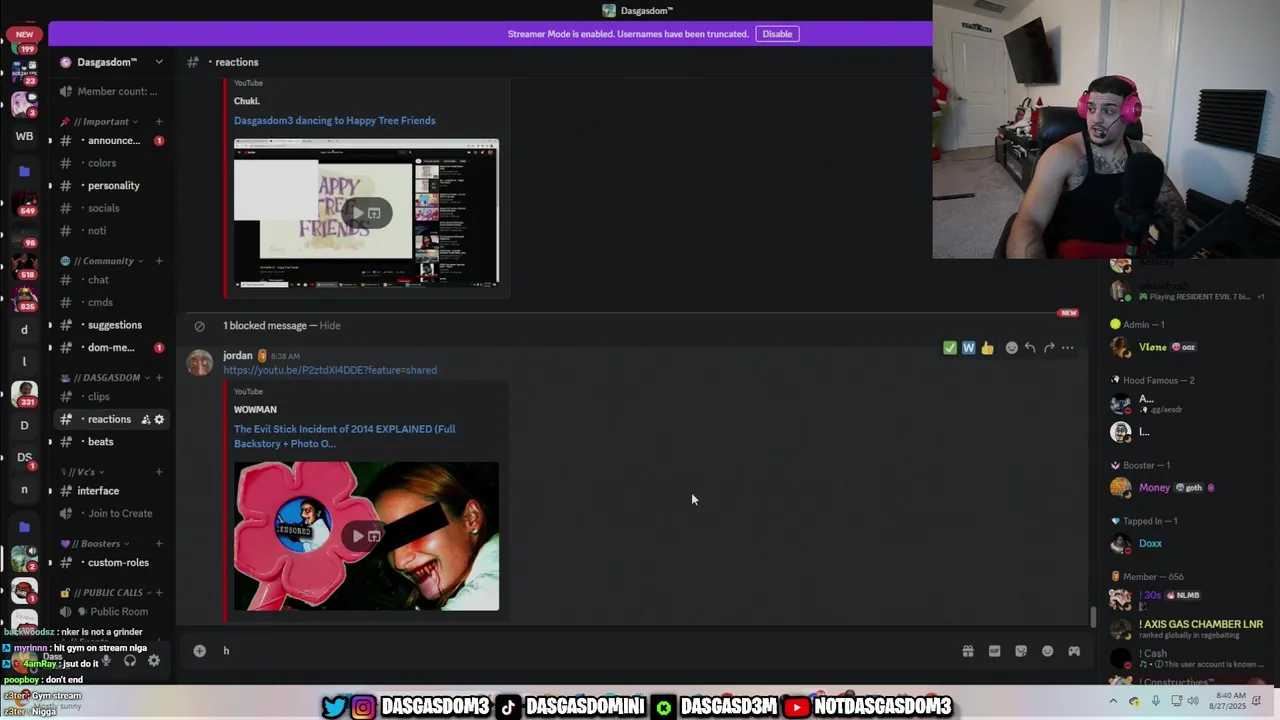
Task: Open the Evil Stick Incident video title link
Action: (345, 436)
